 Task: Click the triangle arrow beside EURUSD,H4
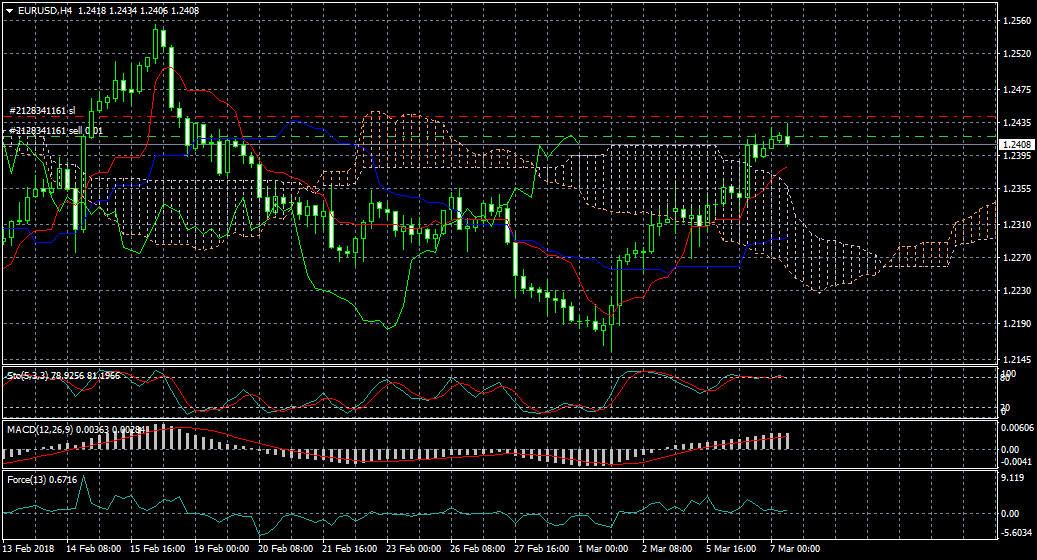tap(8, 10)
